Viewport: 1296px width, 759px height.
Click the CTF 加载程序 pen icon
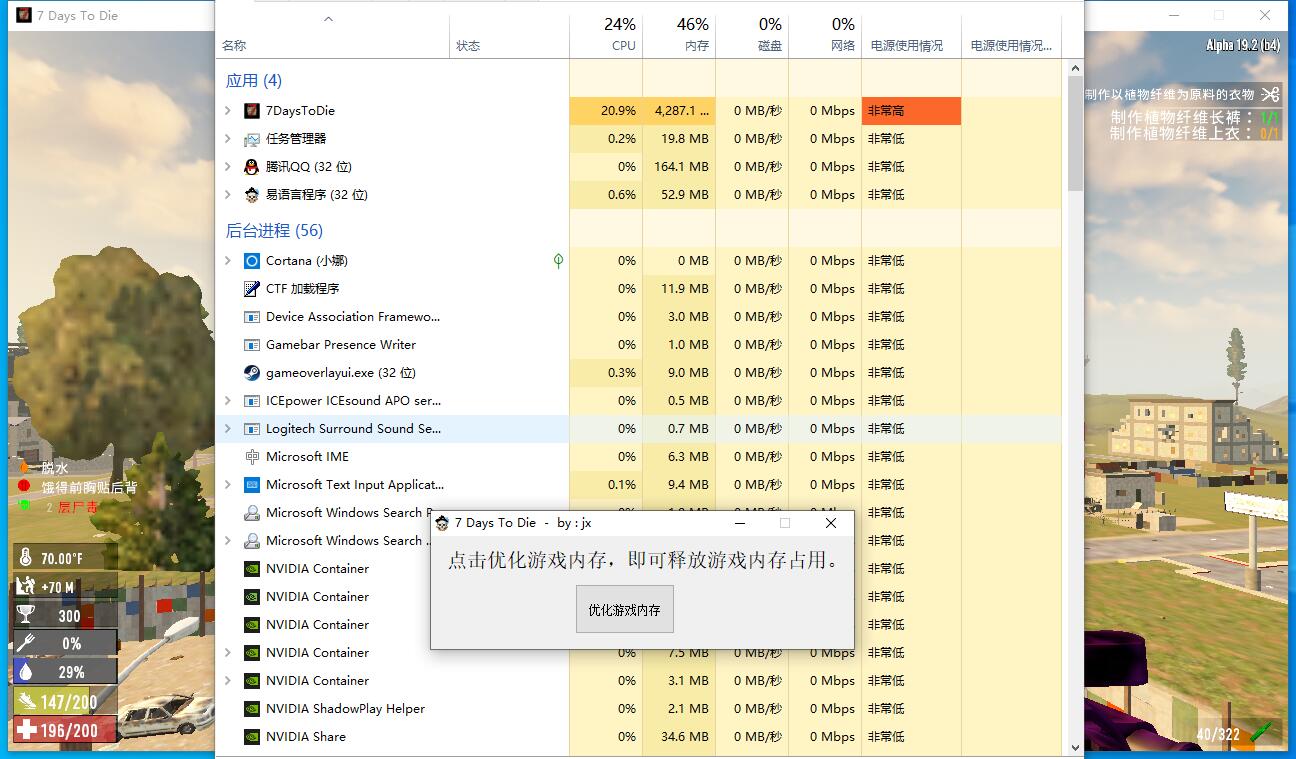click(x=252, y=289)
